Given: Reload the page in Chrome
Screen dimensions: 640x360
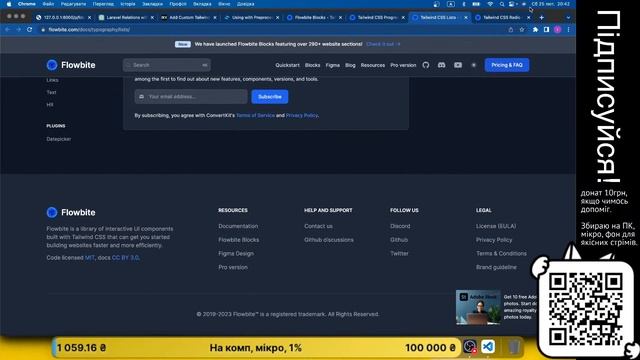Looking at the screenshot, I should (29, 29).
